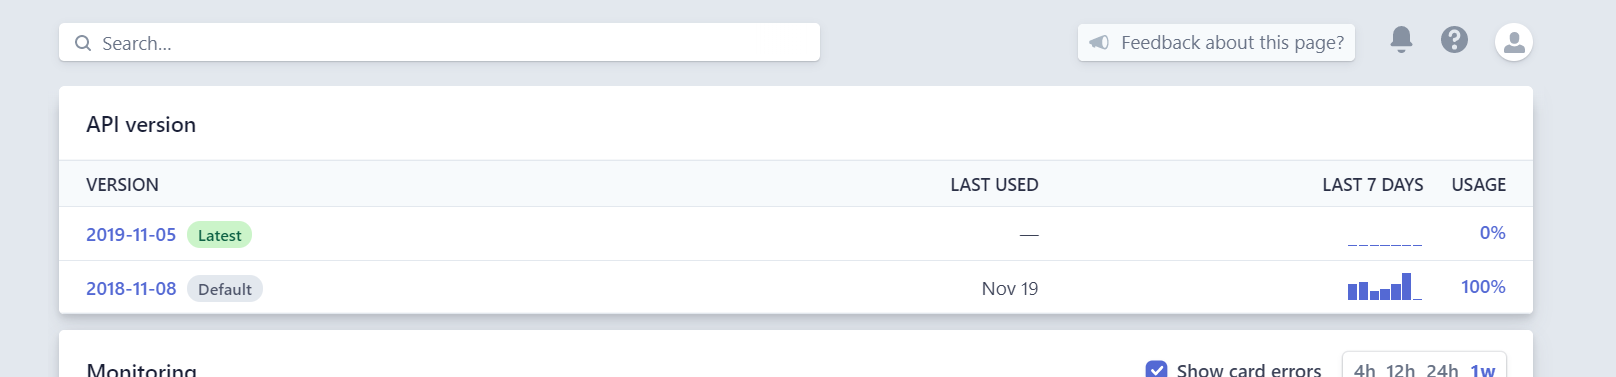Select the 12h time range
1616x377 pixels.
click(1400, 370)
